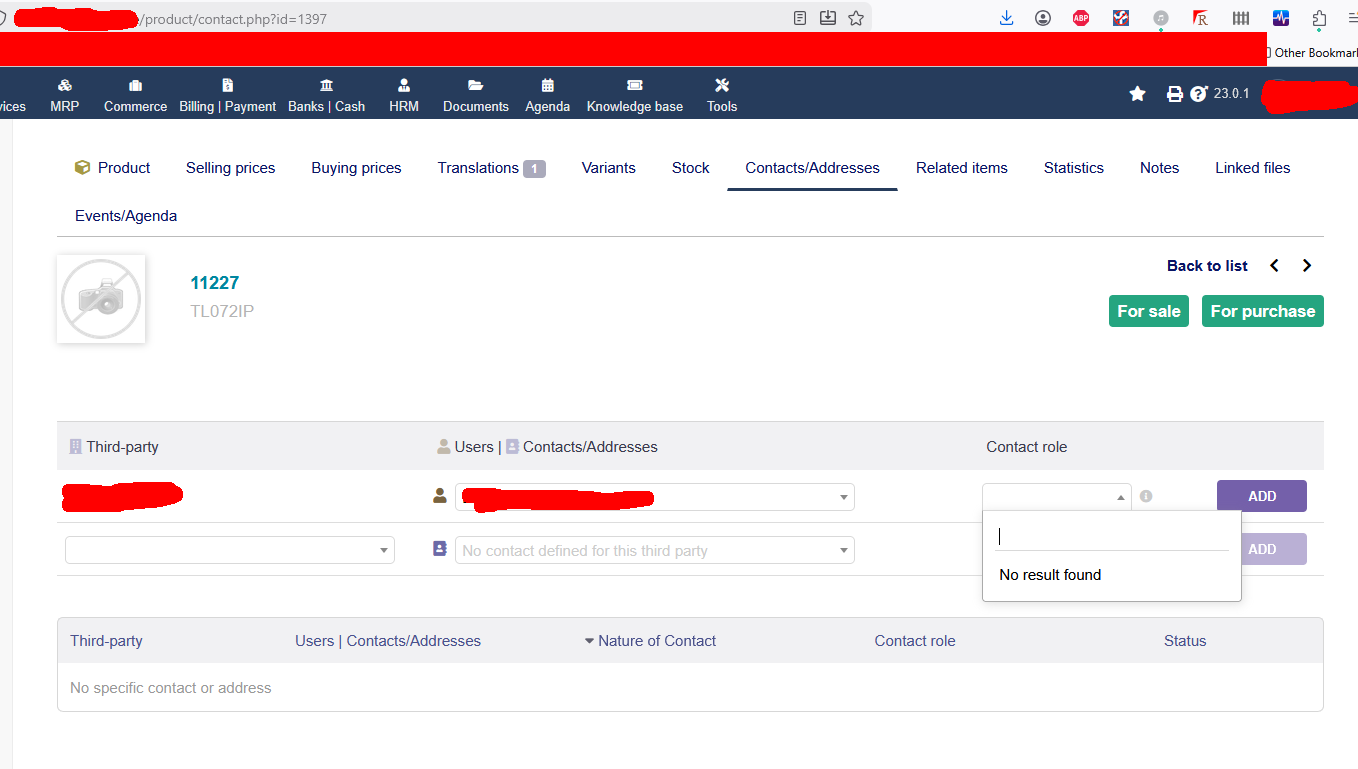Expand the 'No contact defined' contacts dropdown

coord(654,550)
